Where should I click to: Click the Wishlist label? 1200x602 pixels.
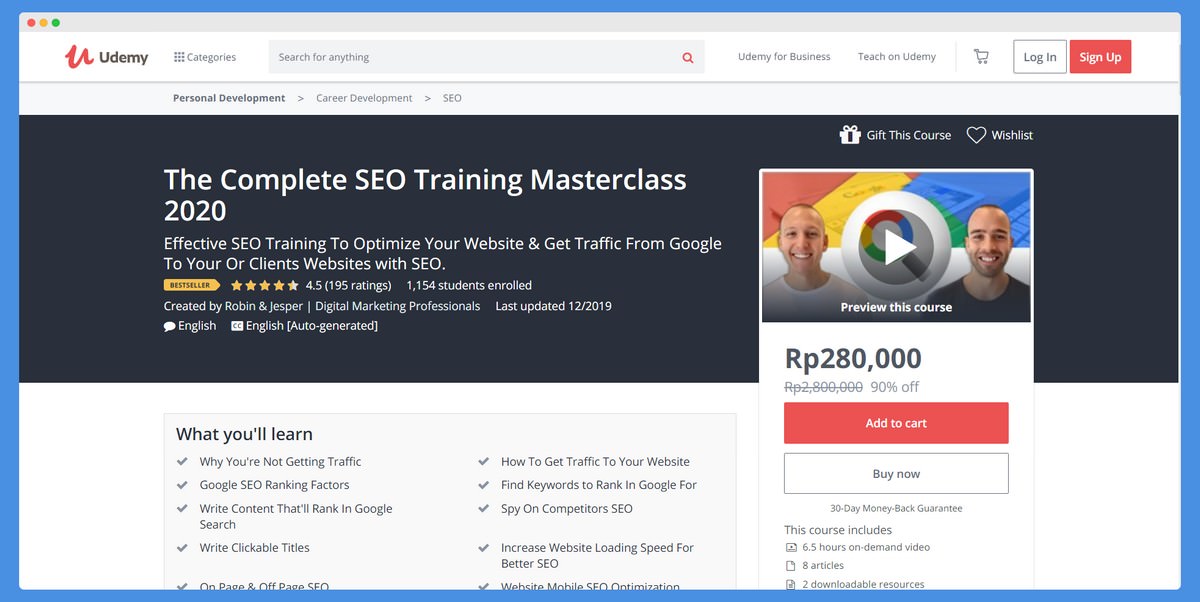click(x=1012, y=135)
